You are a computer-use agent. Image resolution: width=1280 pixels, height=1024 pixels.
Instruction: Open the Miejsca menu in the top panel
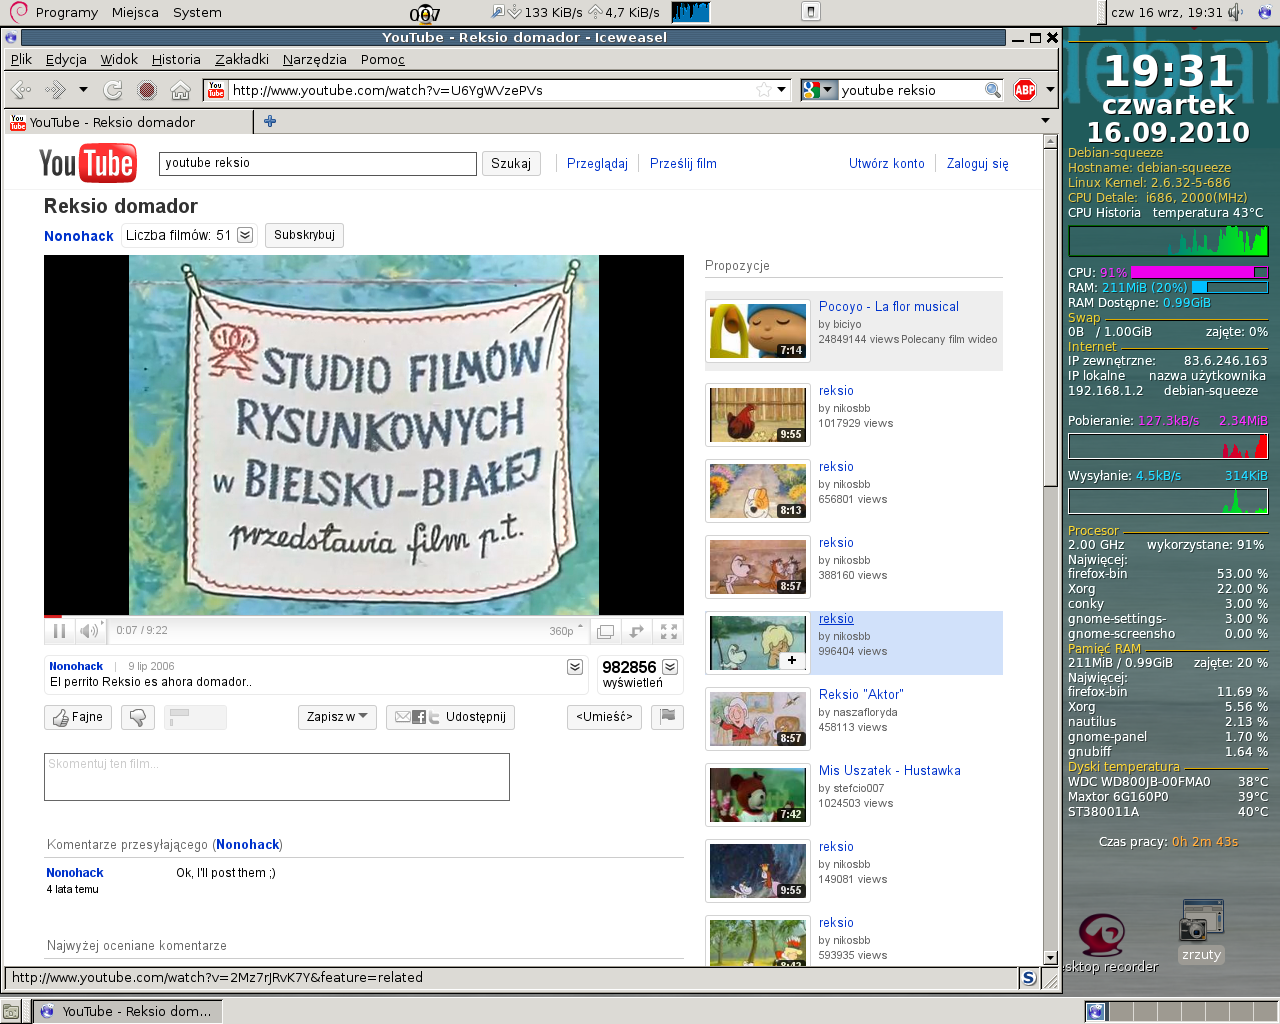pos(135,12)
